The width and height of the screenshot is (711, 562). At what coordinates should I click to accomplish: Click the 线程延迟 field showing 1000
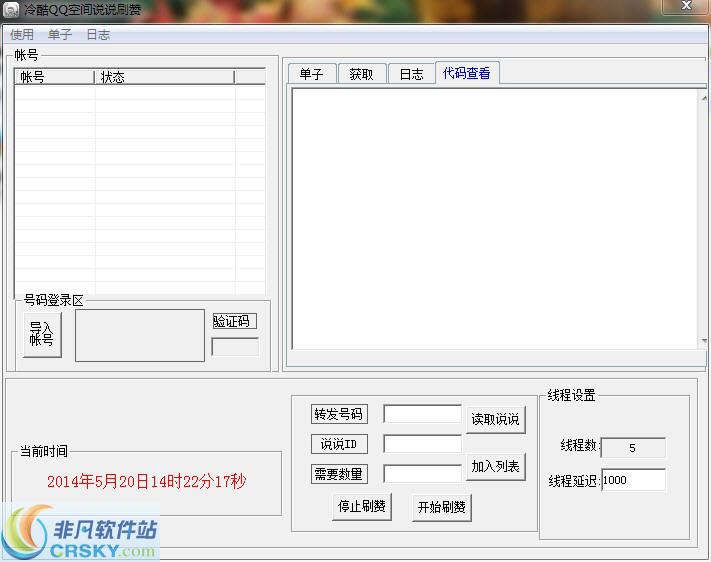(x=633, y=480)
